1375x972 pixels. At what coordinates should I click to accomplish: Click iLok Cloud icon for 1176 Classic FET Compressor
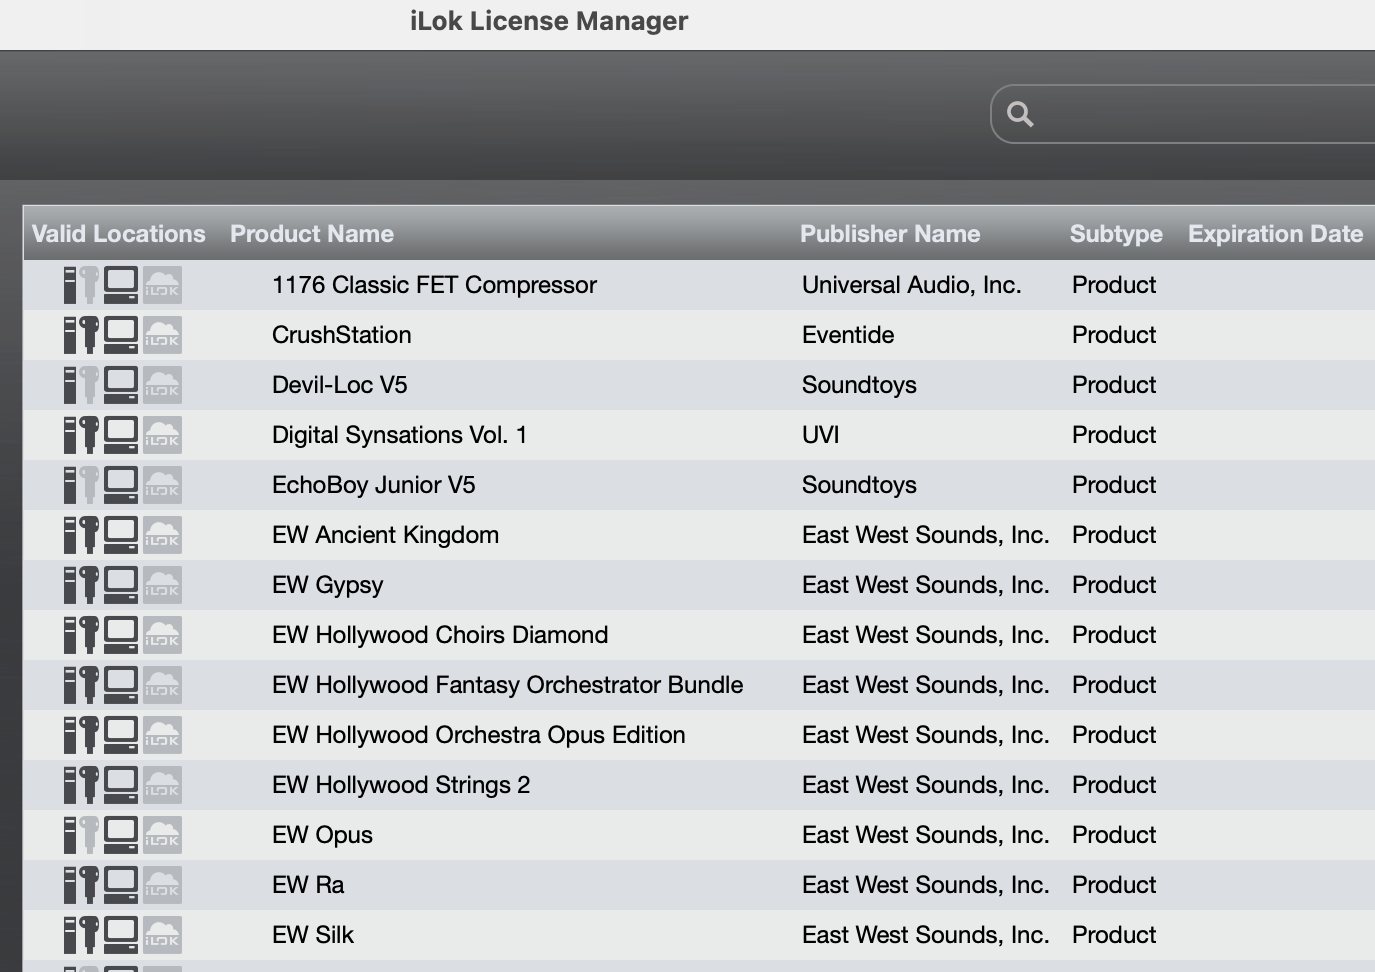162,285
